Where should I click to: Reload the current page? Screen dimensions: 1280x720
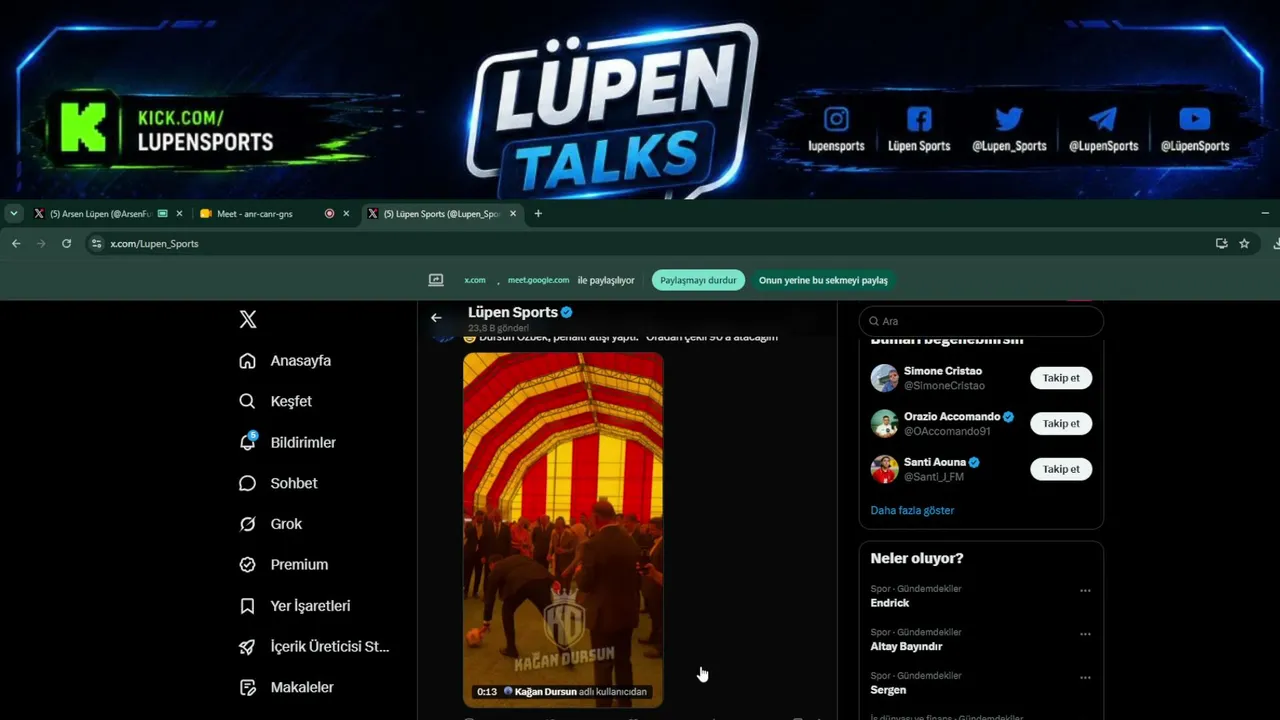point(66,243)
